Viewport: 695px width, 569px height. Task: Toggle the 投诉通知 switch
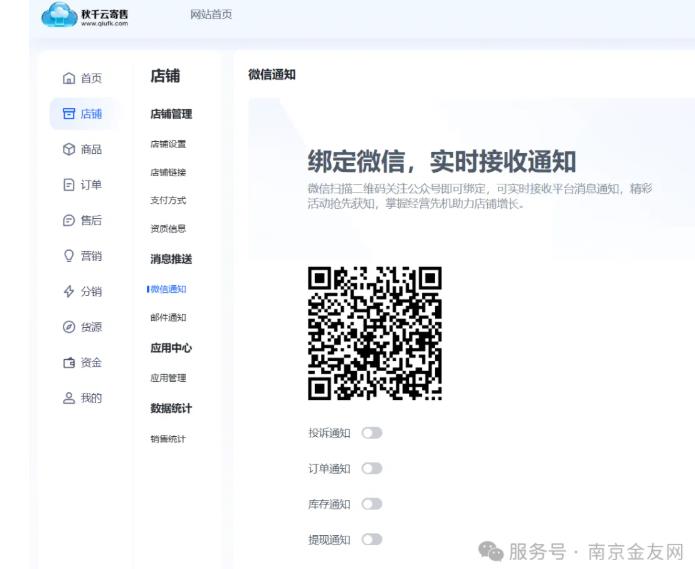point(371,433)
